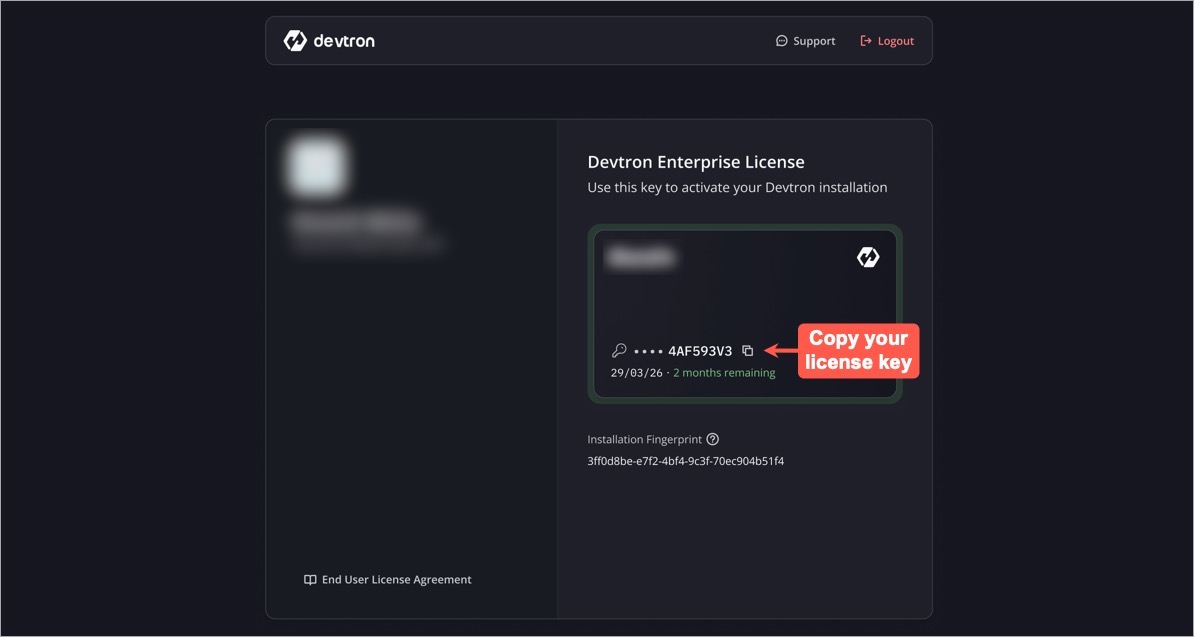The image size is (1194, 637).
Task: Copy the license key using the copy icon
Action: click(748, 350)
